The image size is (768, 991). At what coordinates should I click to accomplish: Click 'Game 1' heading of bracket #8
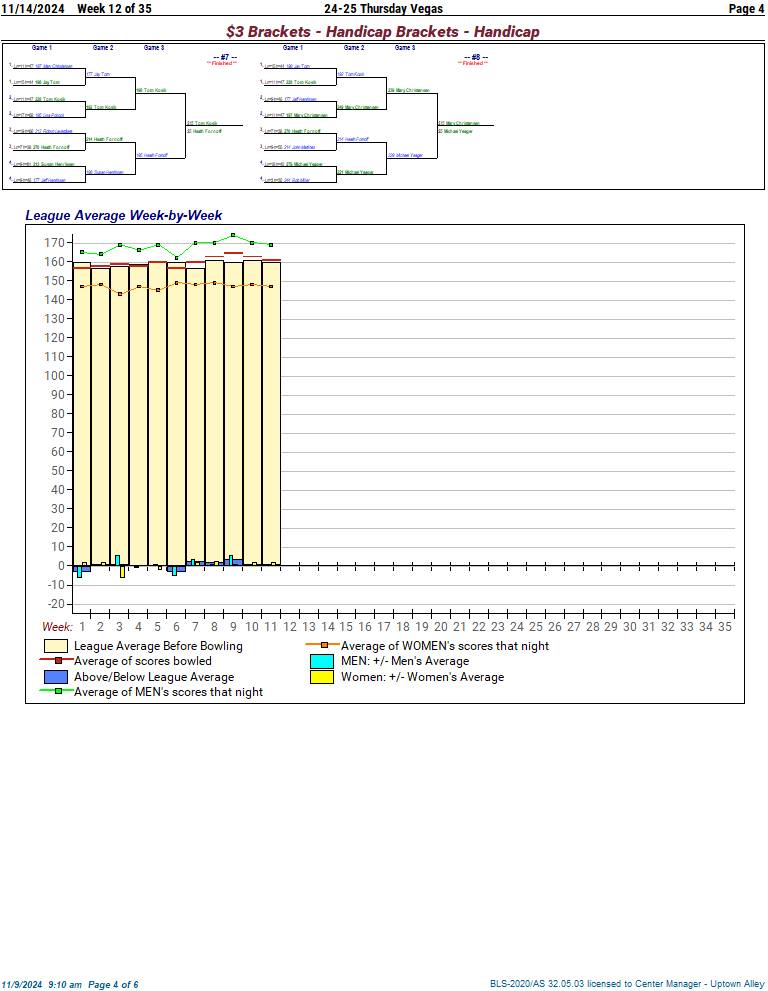pos(293,47)
